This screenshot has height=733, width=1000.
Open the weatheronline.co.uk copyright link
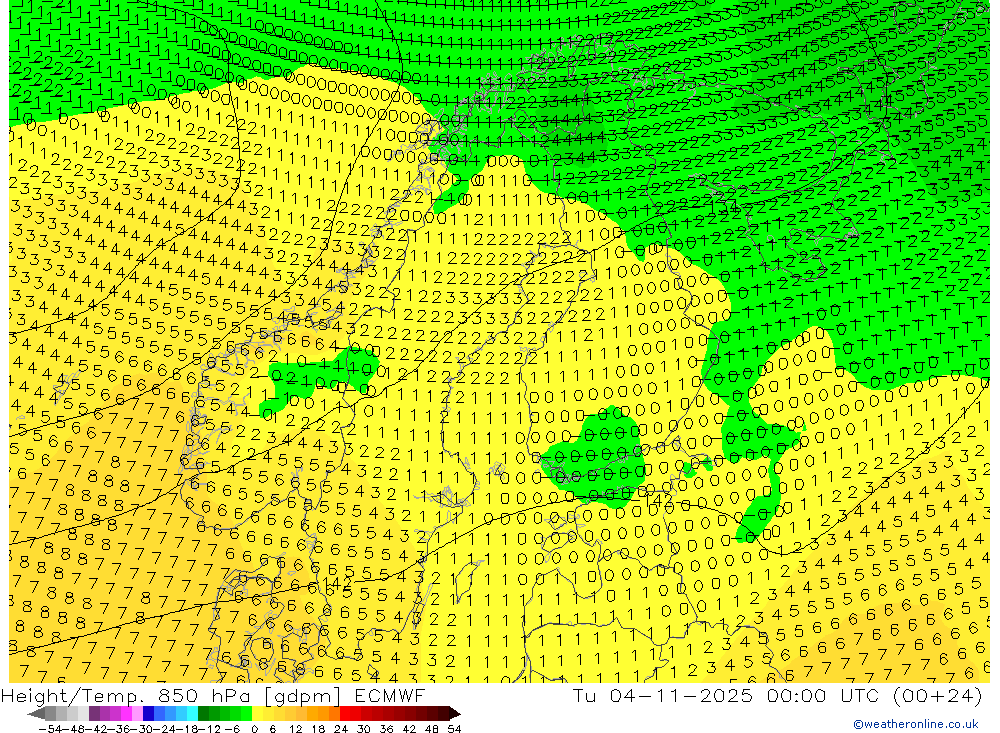pos(916,724)
